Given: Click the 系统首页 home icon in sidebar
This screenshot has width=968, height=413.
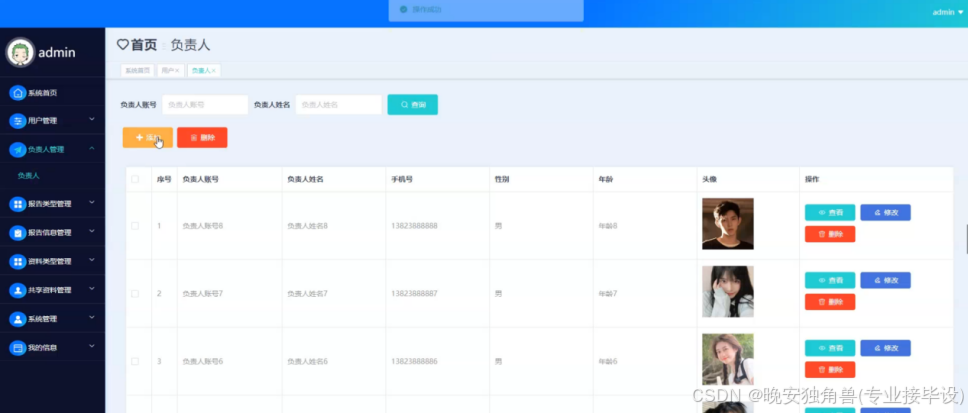Looking at the screenshot, I should coord(18,93).
